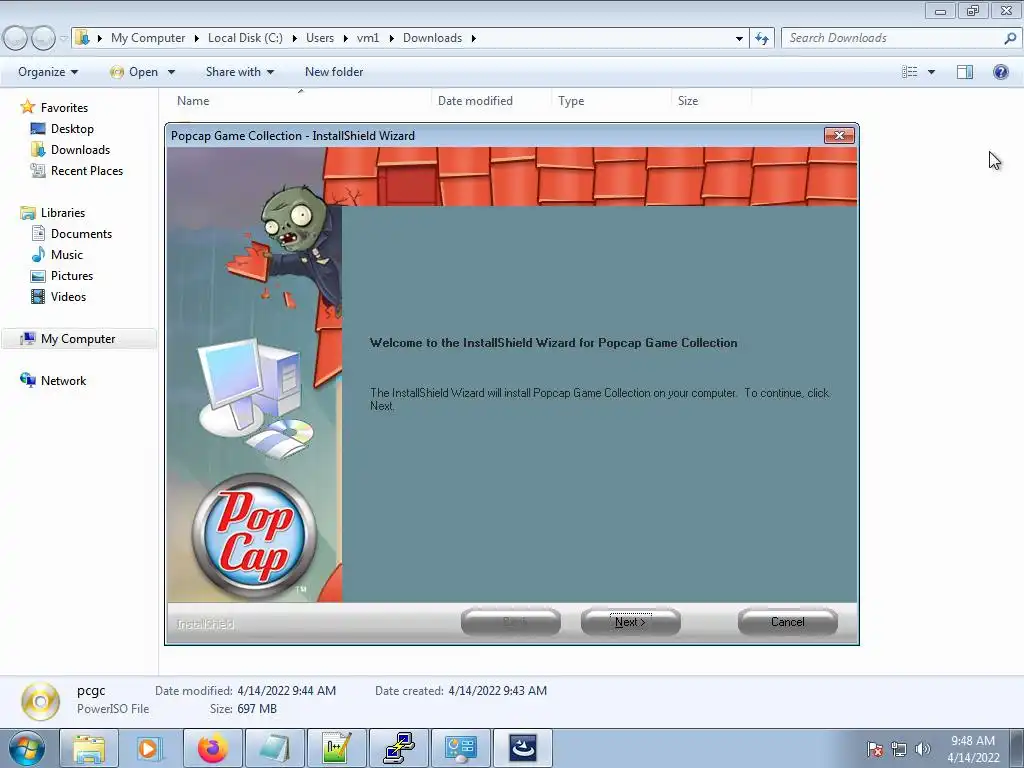1024x768 pixels.
Task: Click the search magnifier icon
Action: coord(1010,38)
